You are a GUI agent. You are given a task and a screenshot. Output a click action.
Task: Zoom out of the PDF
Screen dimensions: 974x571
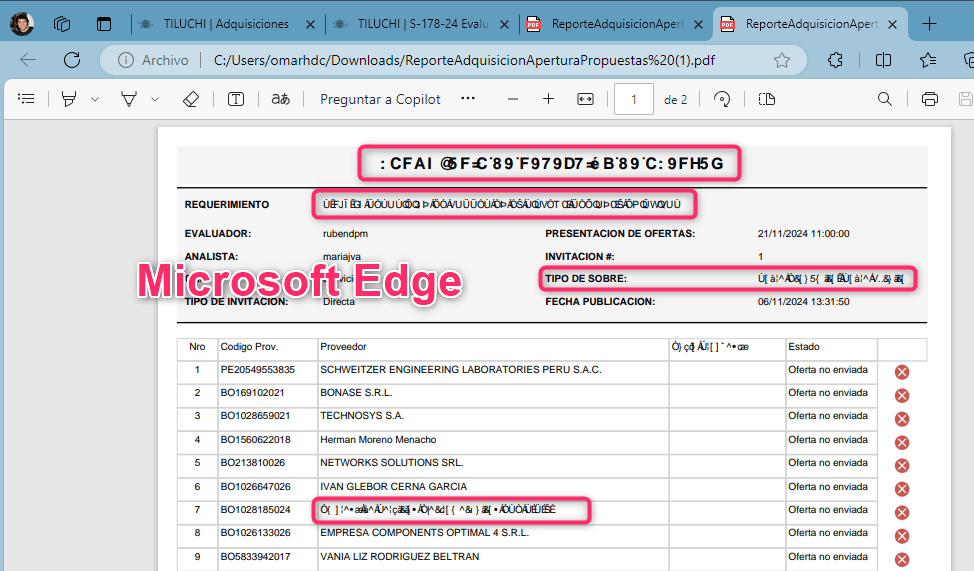tap(512, 99)
